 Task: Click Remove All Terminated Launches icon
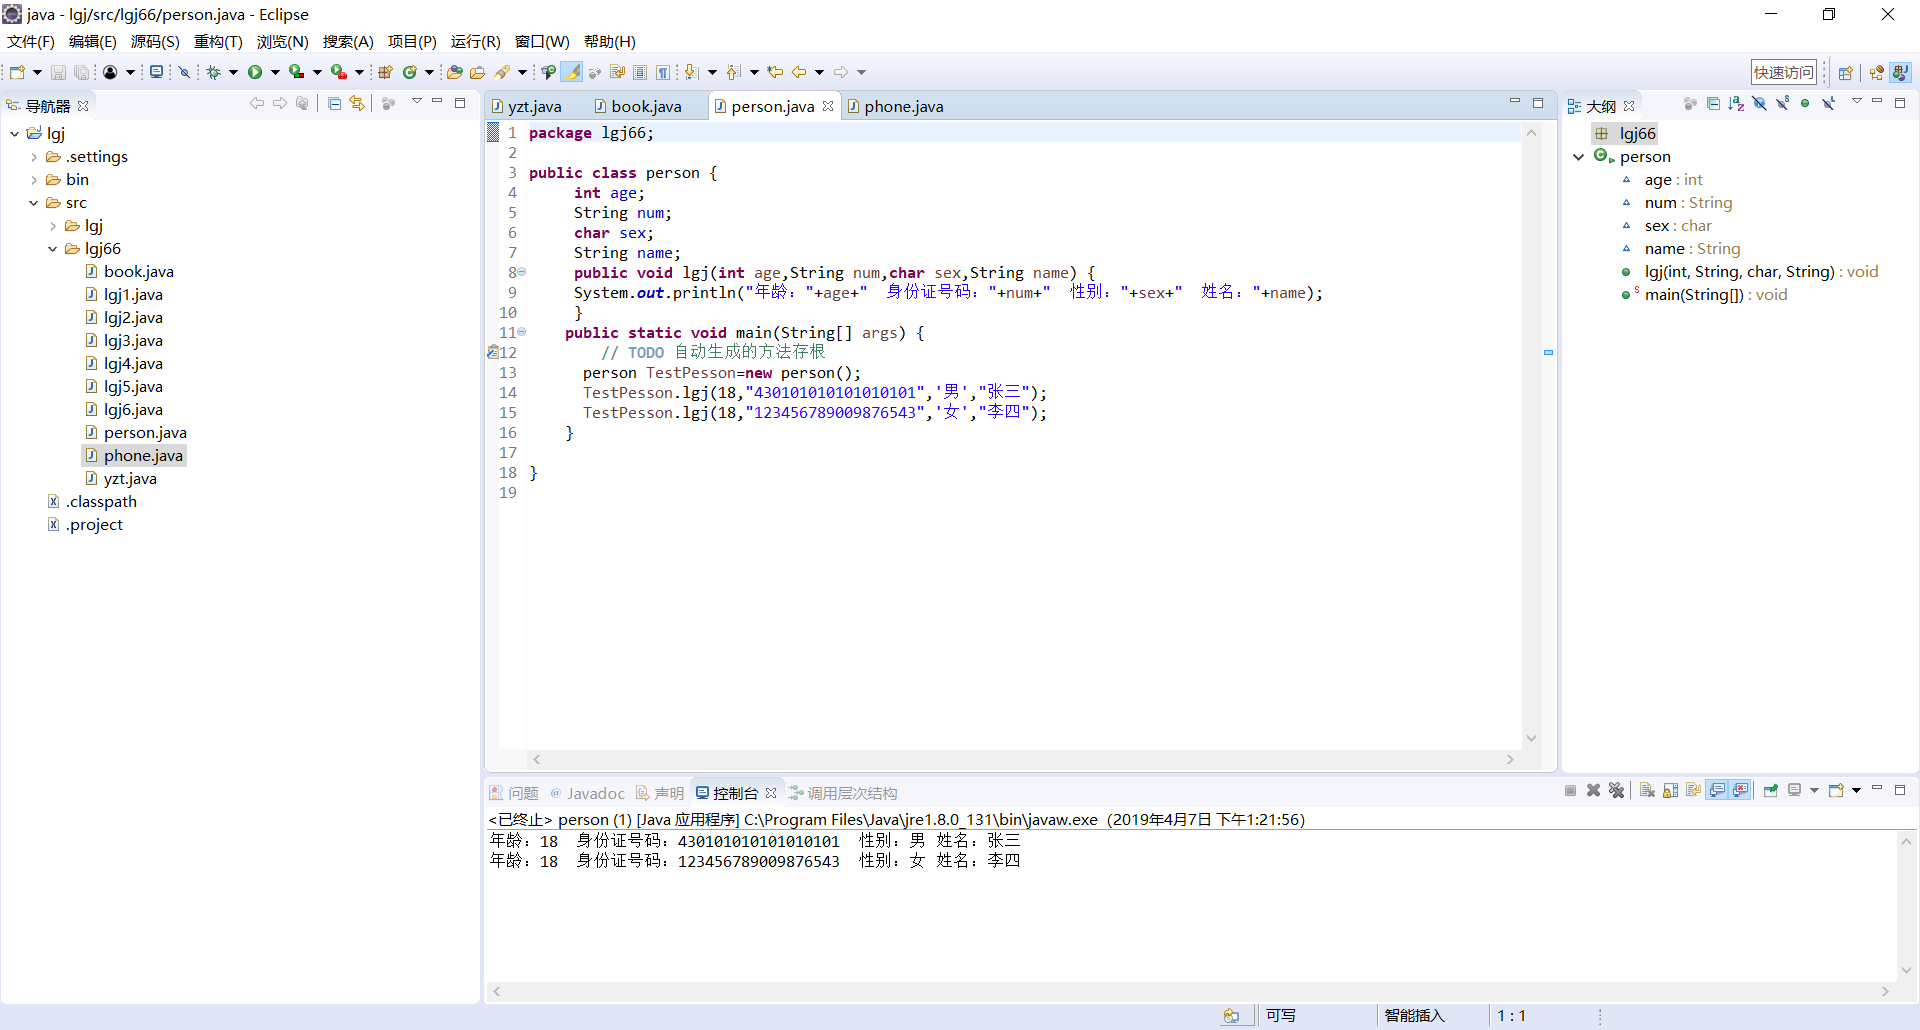(1617, 791)
